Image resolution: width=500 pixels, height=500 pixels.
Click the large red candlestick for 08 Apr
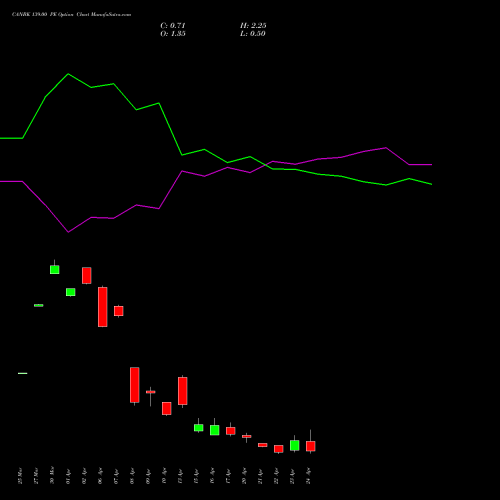click(135, 385)
